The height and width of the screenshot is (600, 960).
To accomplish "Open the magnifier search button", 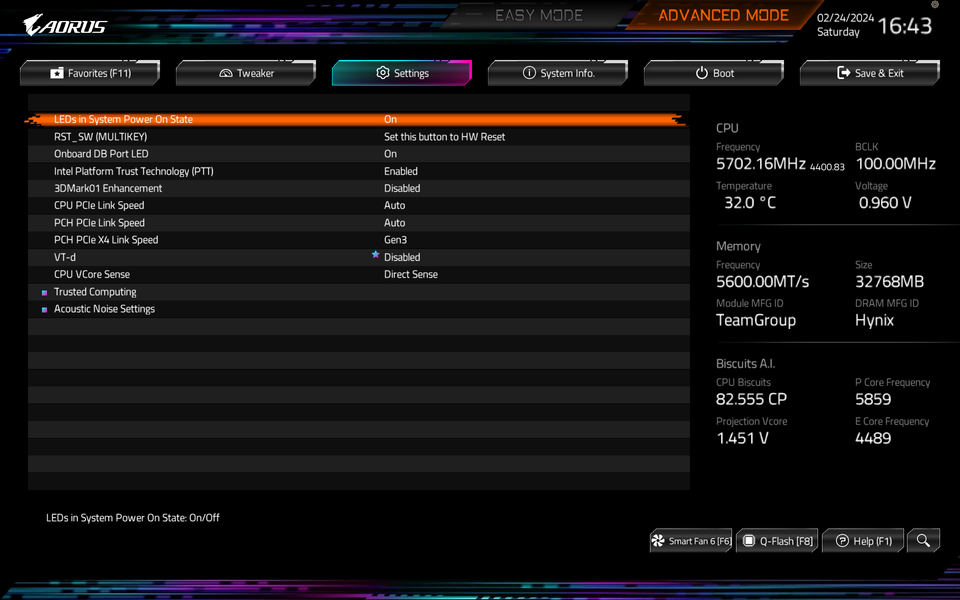I will [x=923, y=541].
